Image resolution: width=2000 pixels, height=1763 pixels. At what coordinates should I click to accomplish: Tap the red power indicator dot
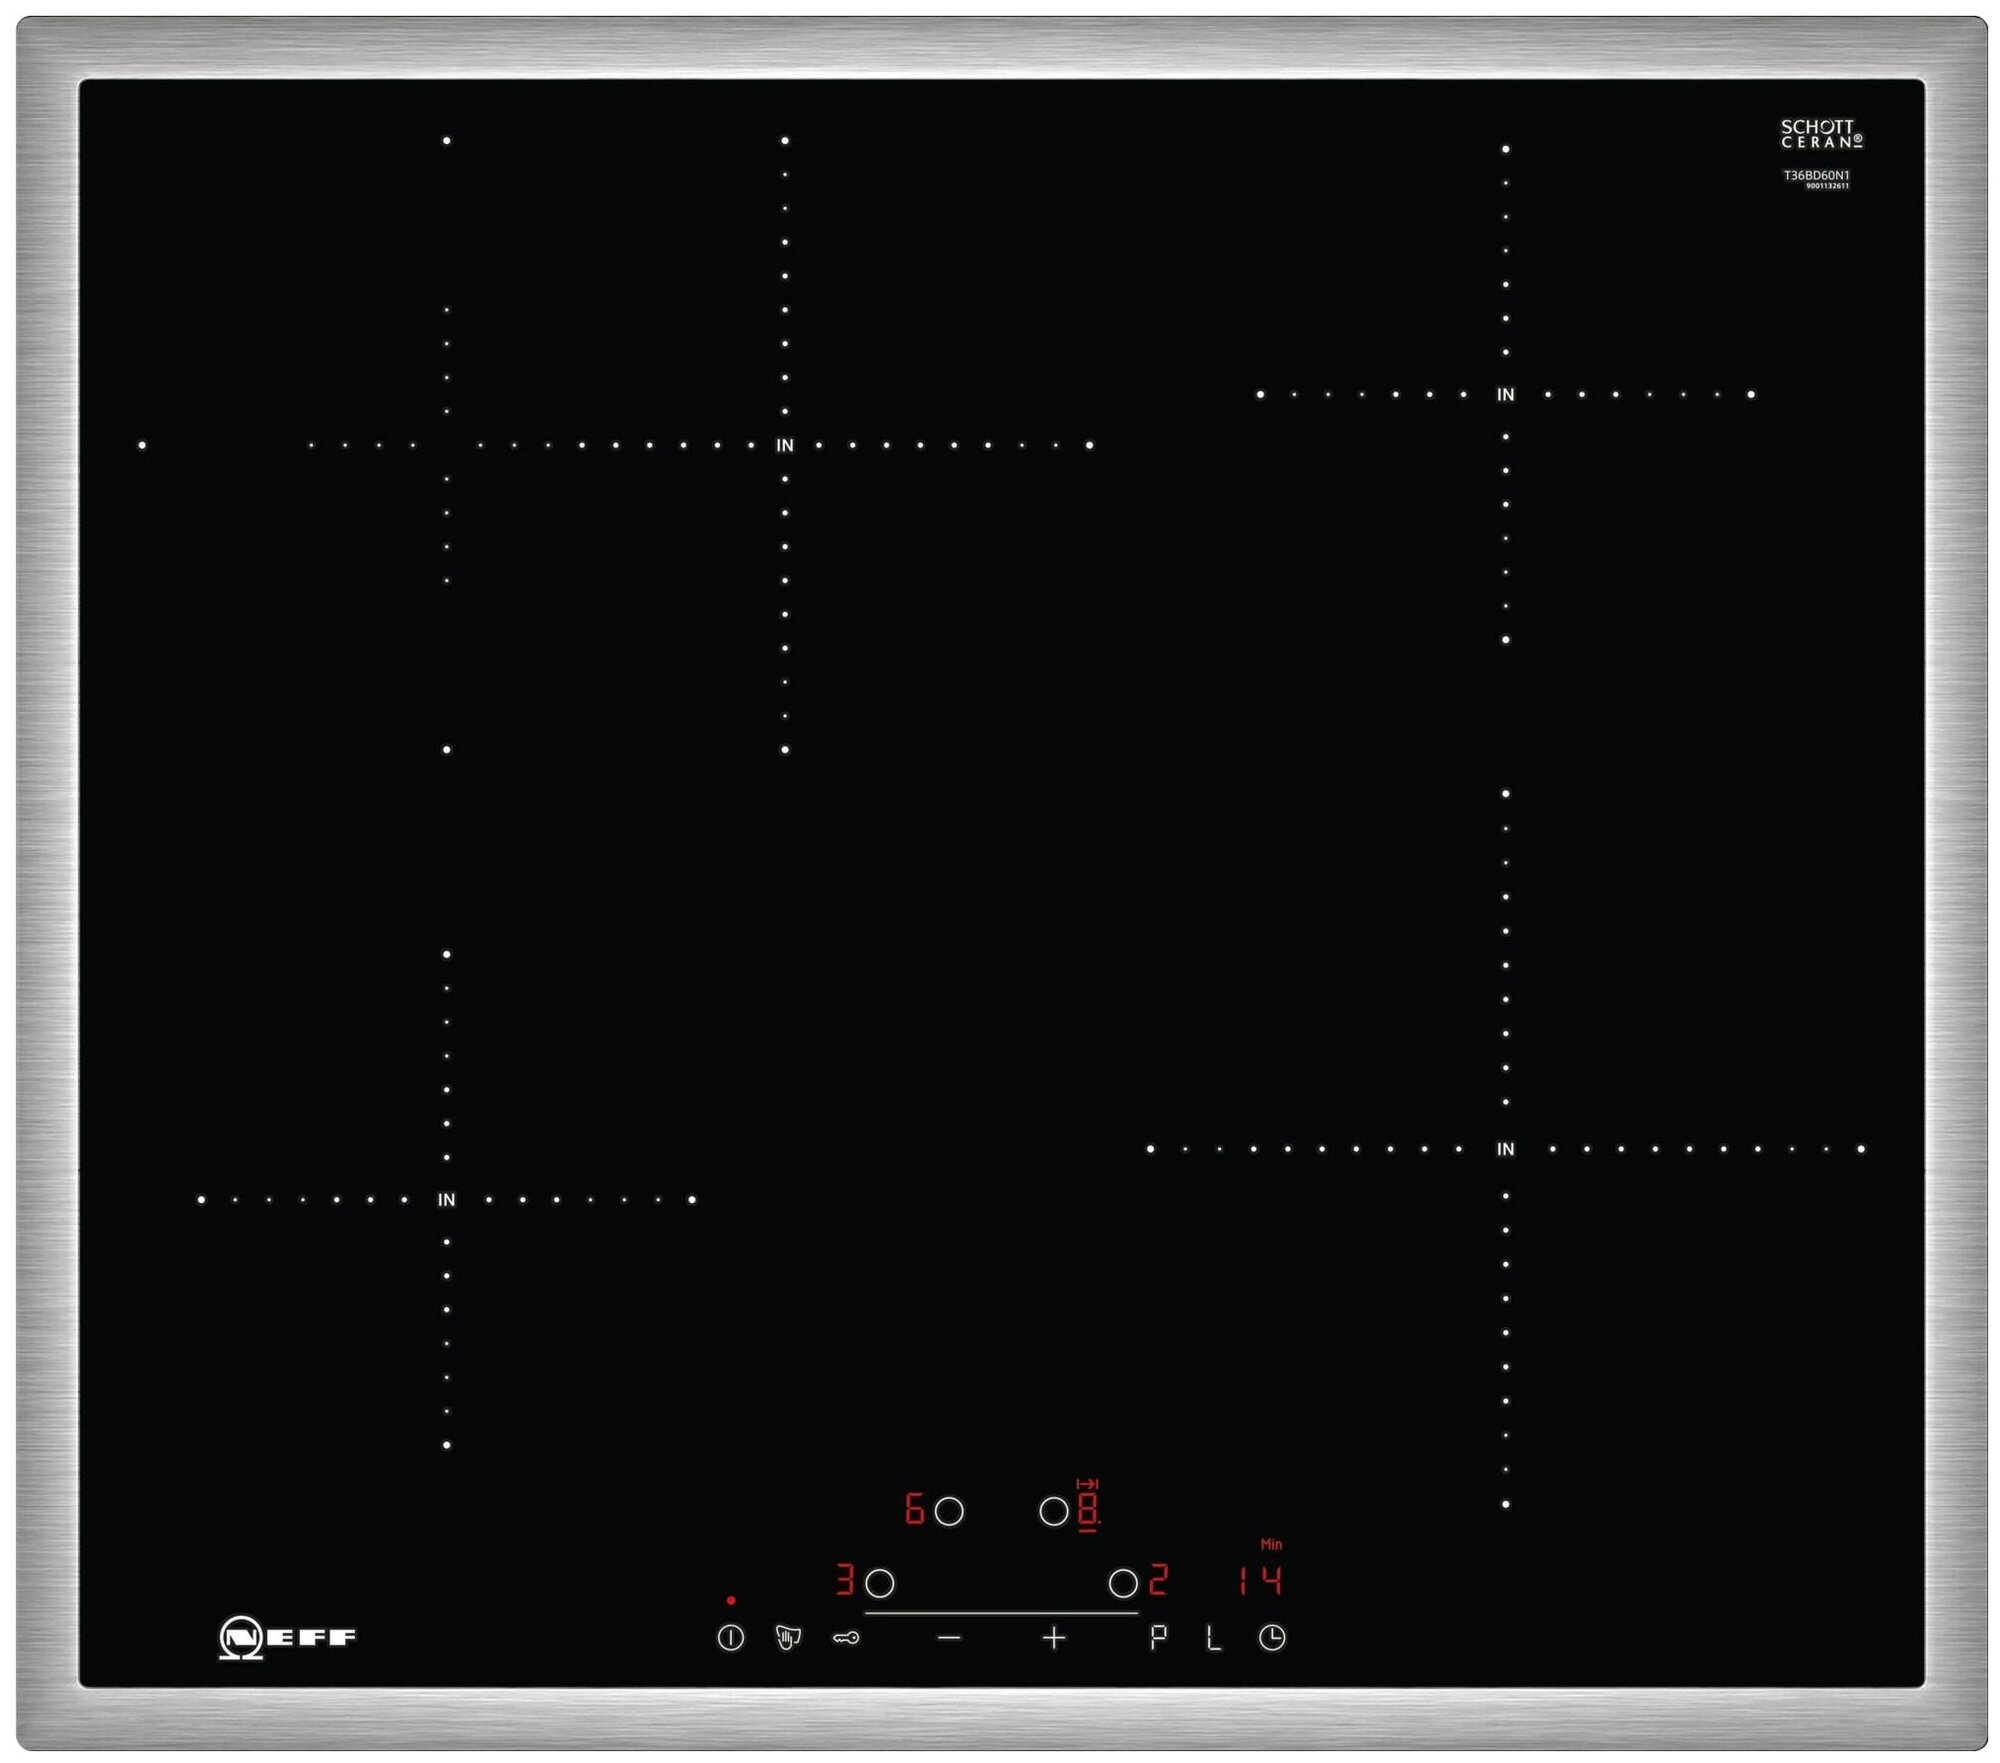pyautogui.click(x=731, y=1600)
